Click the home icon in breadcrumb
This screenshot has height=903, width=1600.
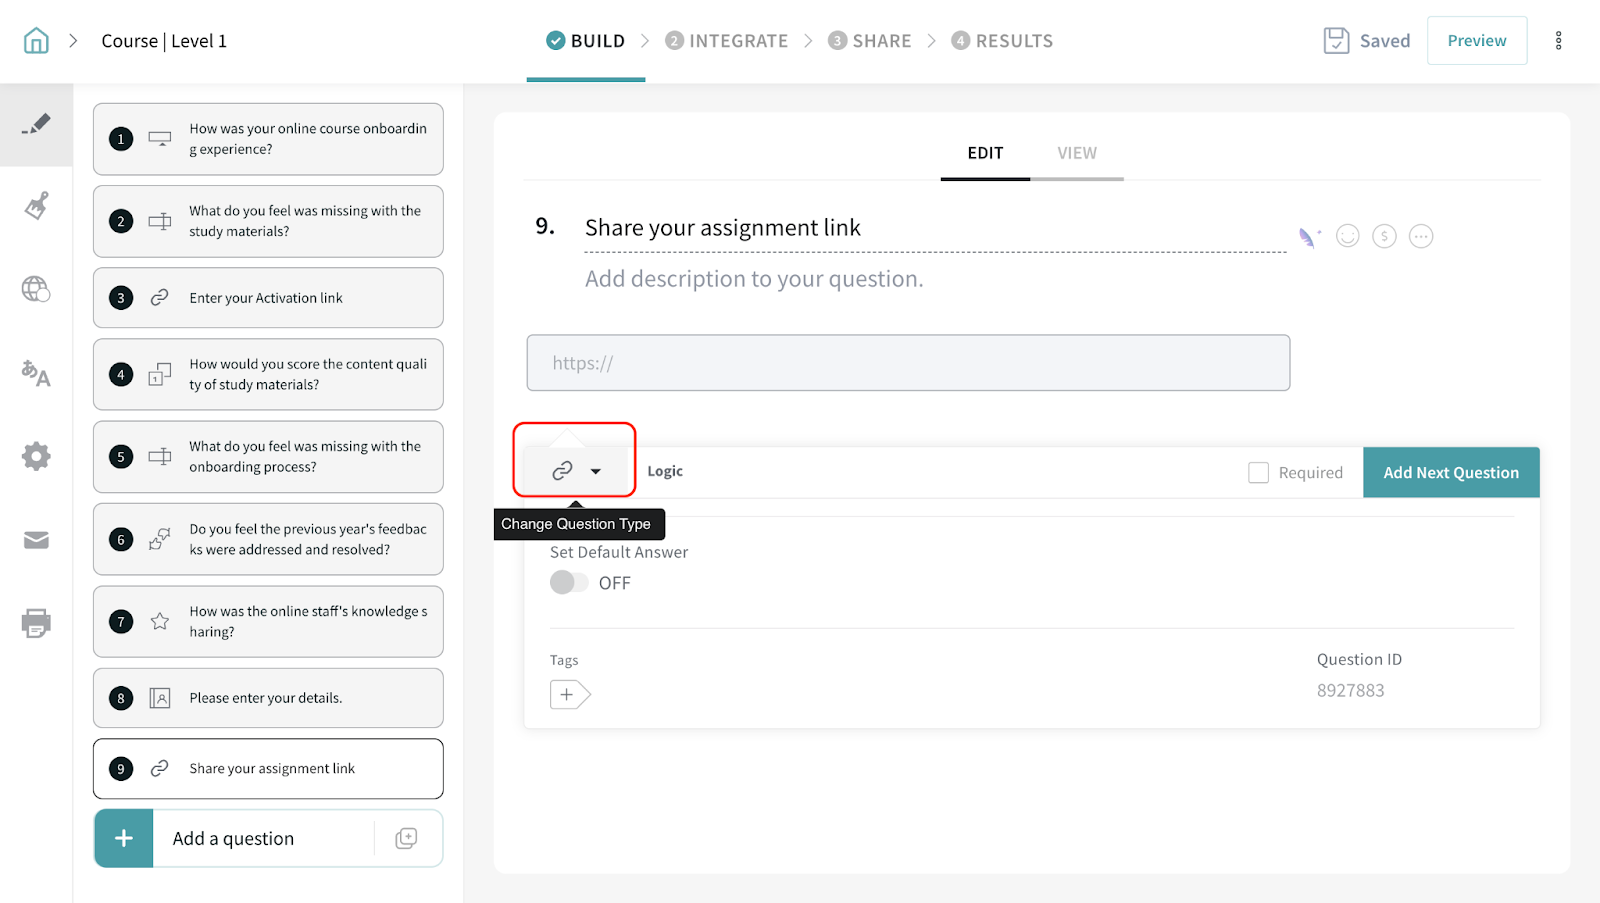tap(36, 41)
